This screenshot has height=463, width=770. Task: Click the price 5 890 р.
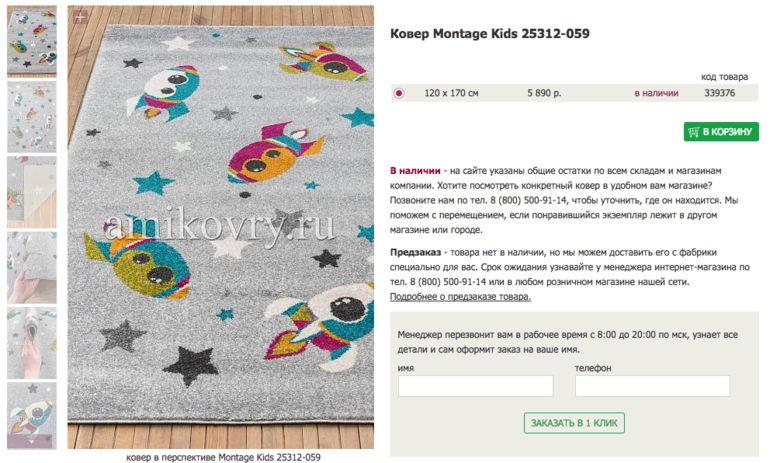pyautogui.click(x=544, y=93)
